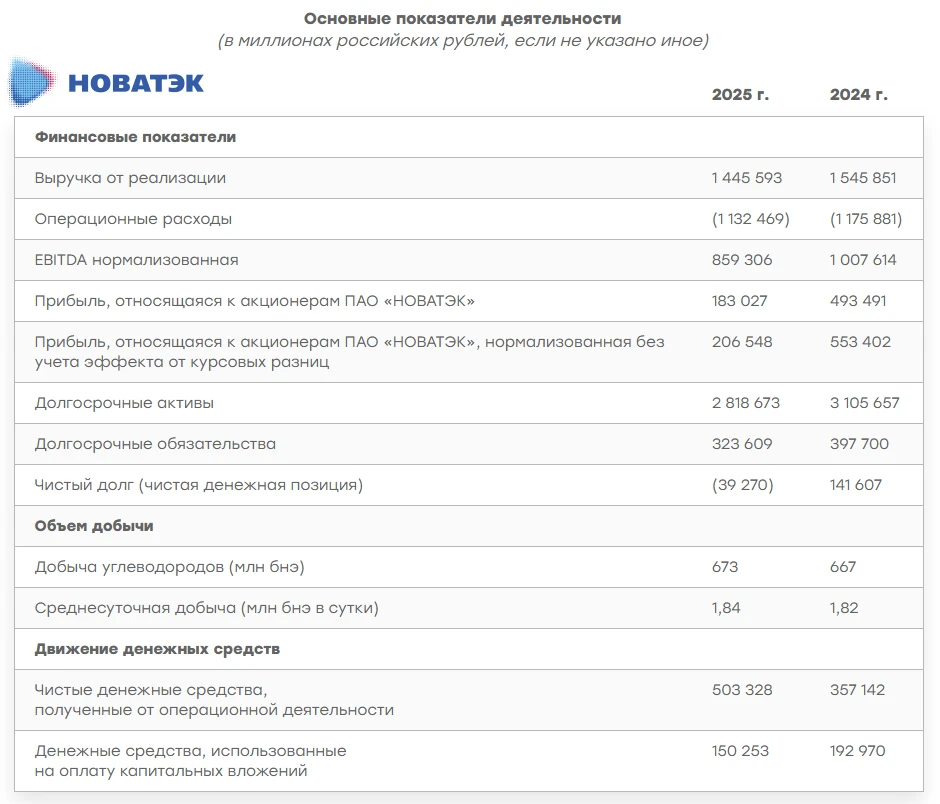
Task: Select profit value 183 027
Action: click(740, 301)
